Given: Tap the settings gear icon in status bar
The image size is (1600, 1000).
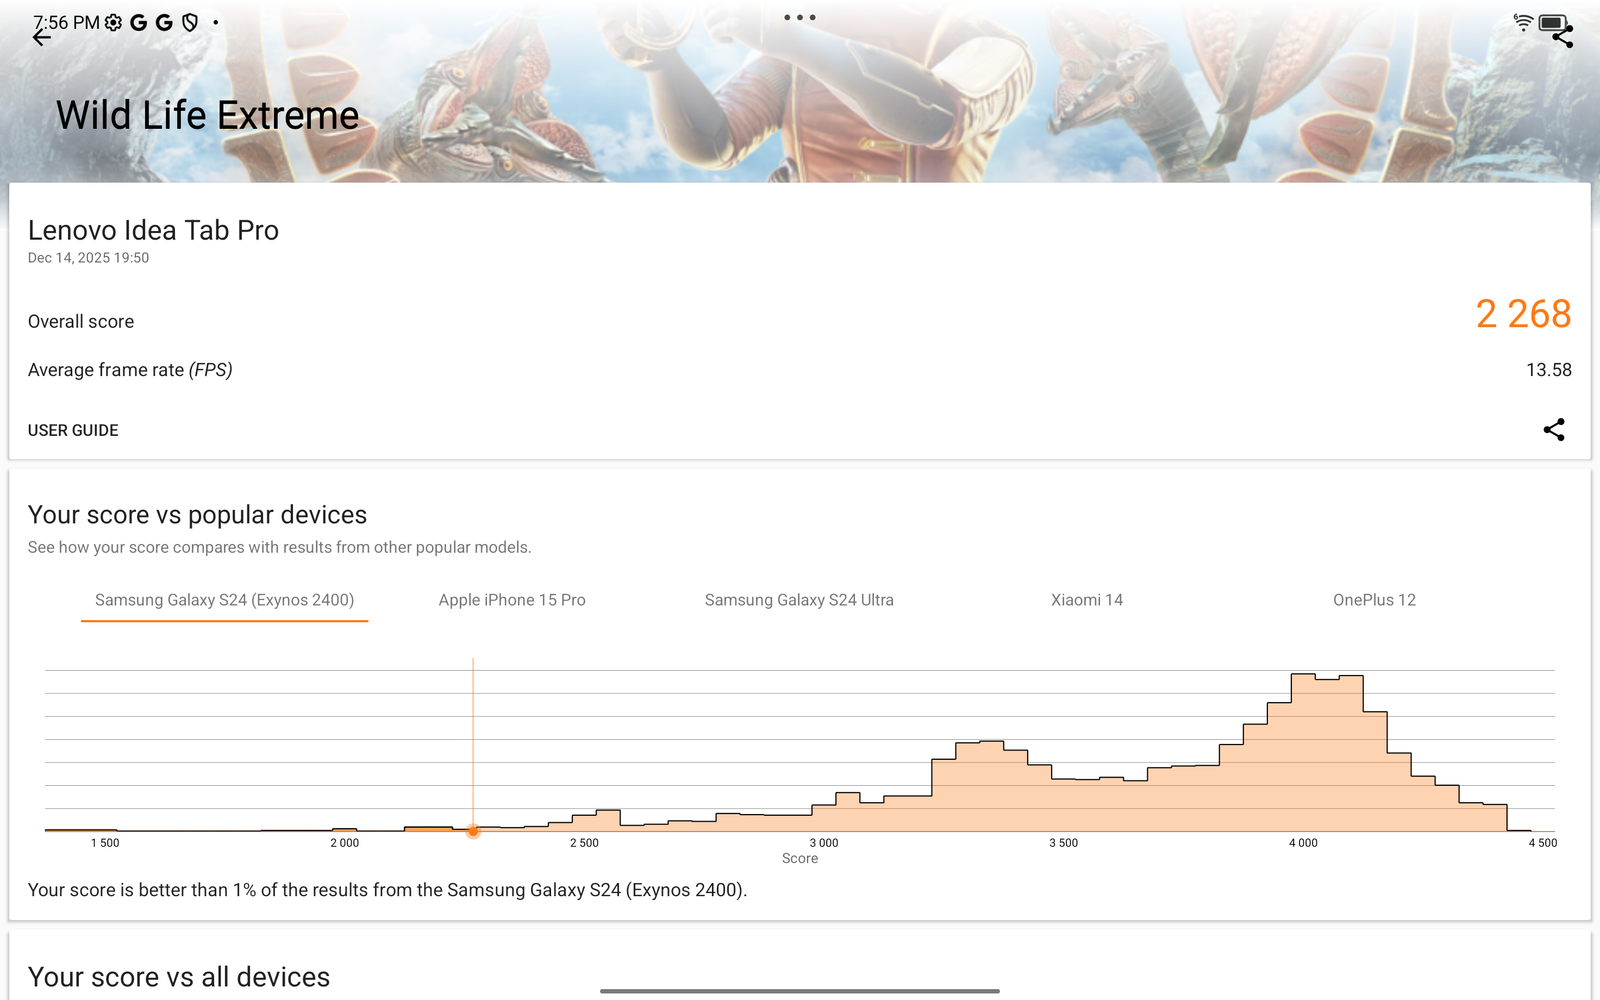Looking at the screenshot, I should (114, 23).
